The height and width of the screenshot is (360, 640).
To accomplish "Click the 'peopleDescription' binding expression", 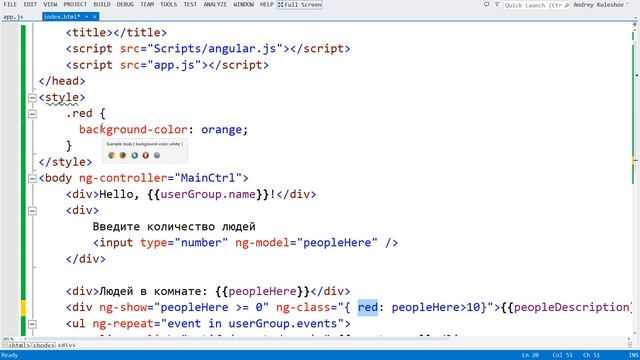I will (571, 307).
